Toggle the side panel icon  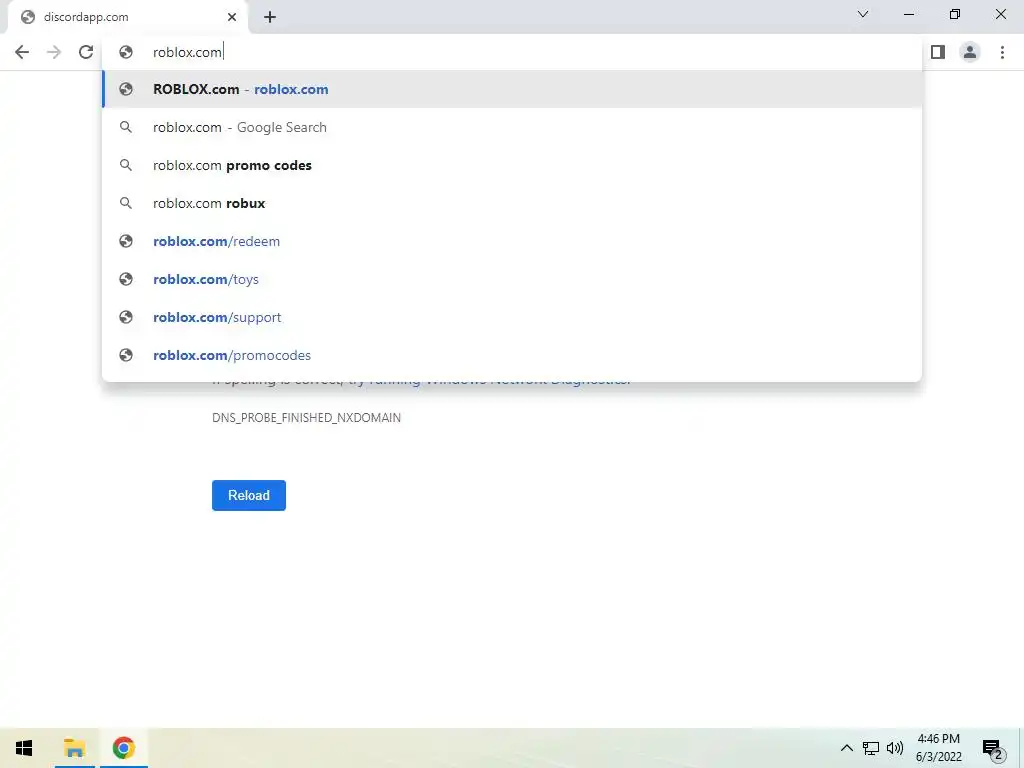[938, 52]
